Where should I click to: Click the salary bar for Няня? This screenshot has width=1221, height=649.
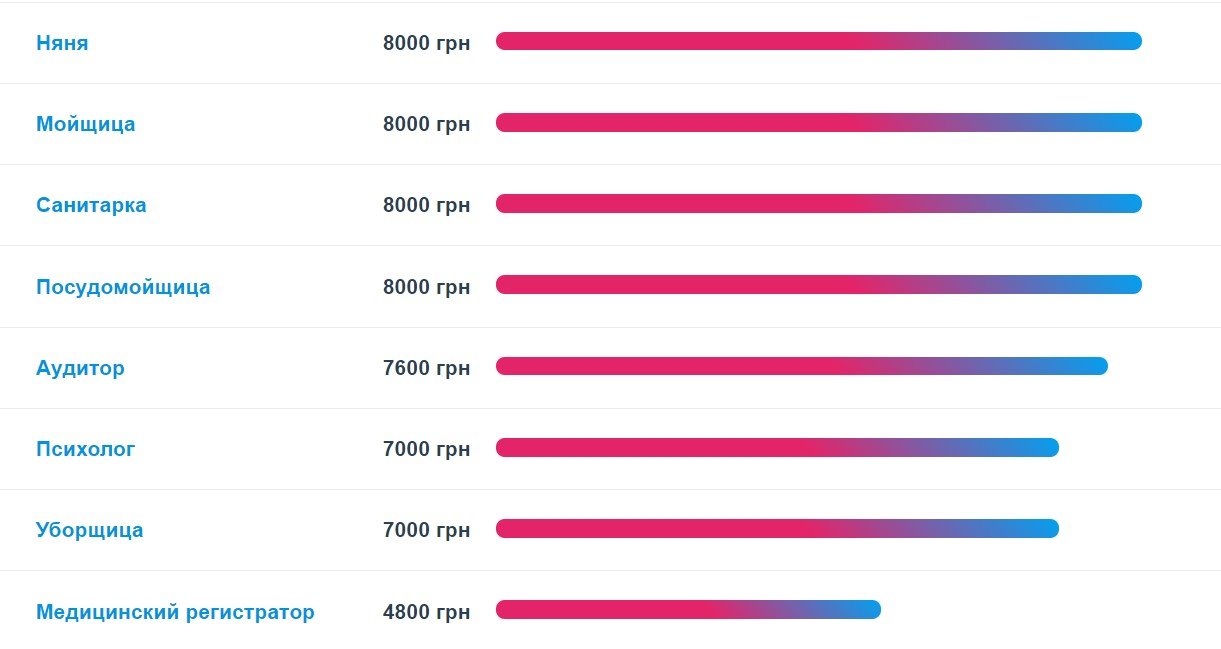818,41
